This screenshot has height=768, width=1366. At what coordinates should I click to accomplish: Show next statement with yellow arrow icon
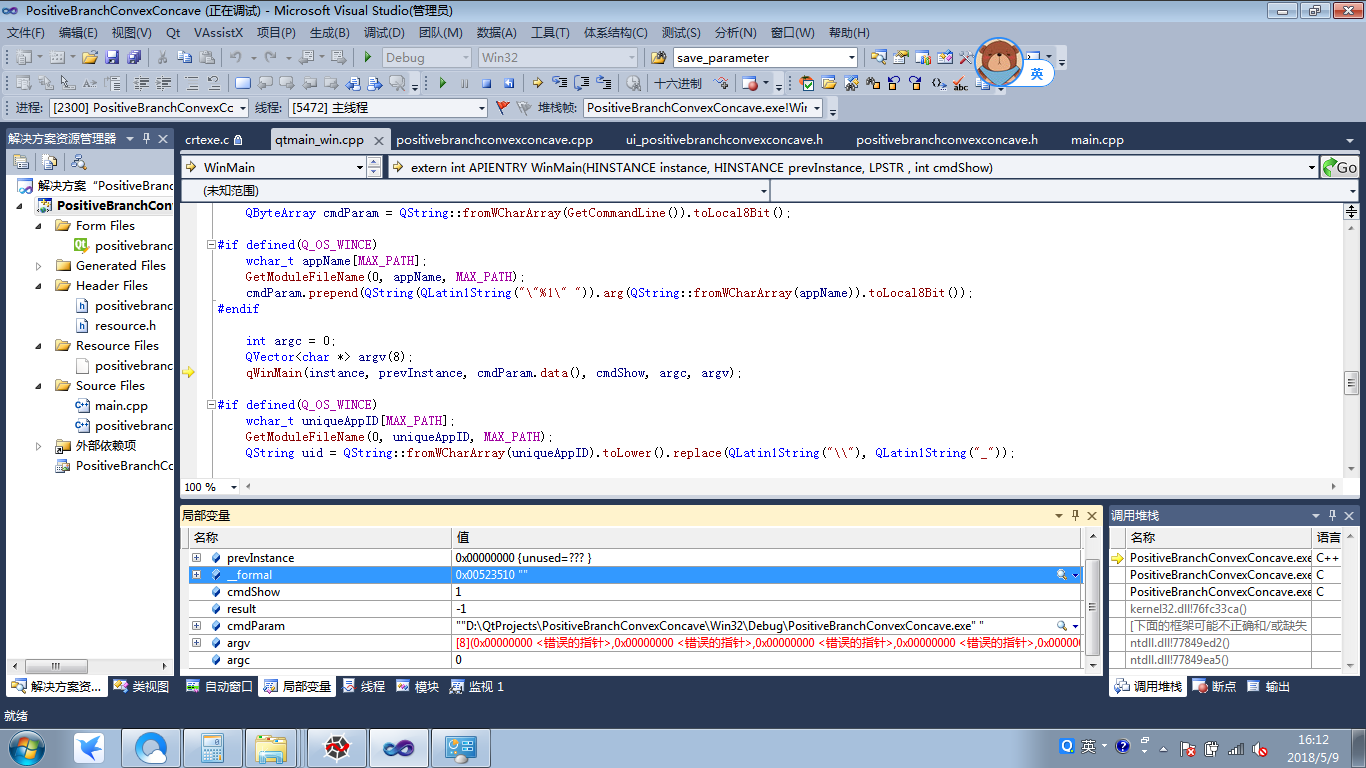(538, 83)
